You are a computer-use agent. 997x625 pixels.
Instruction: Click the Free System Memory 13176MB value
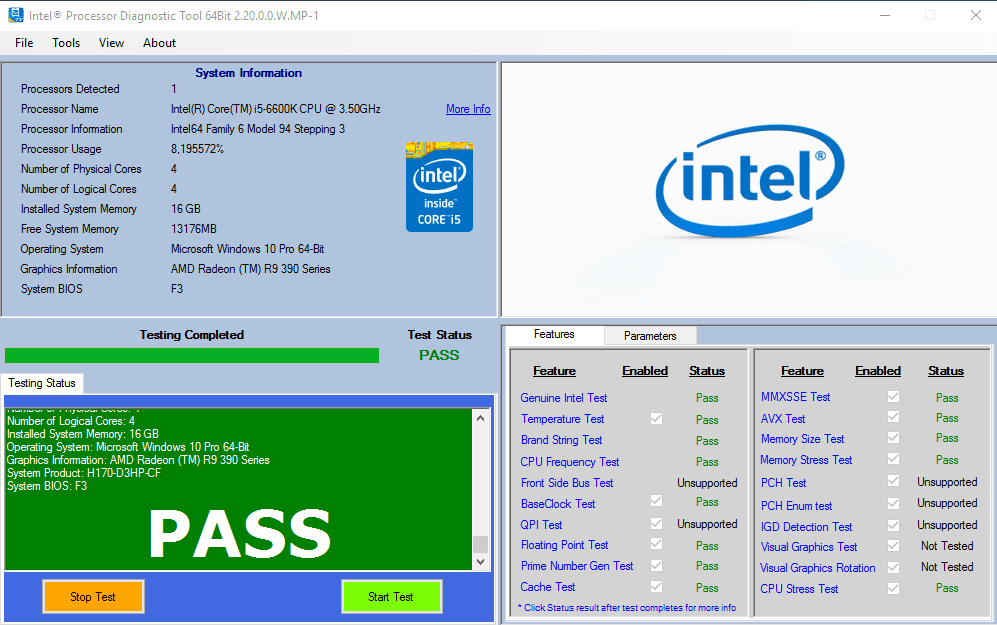tap(194, 229)
